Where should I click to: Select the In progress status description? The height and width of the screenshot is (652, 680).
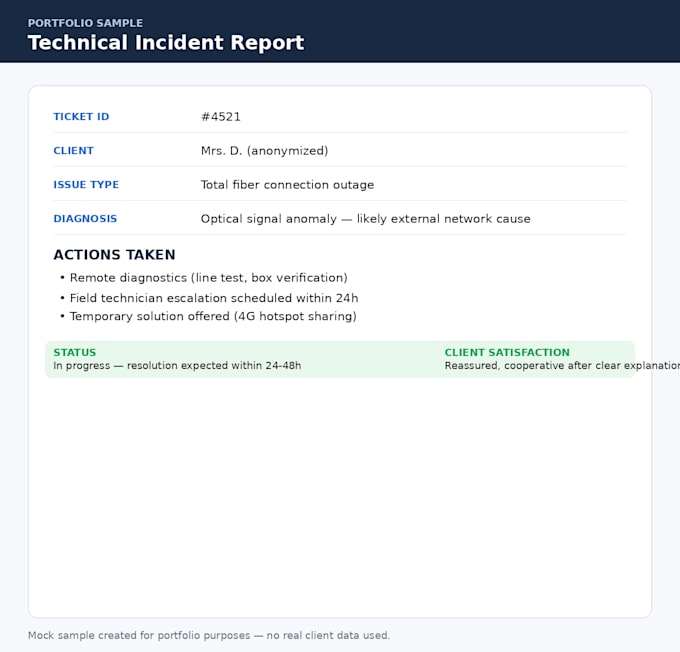point(177,366)
